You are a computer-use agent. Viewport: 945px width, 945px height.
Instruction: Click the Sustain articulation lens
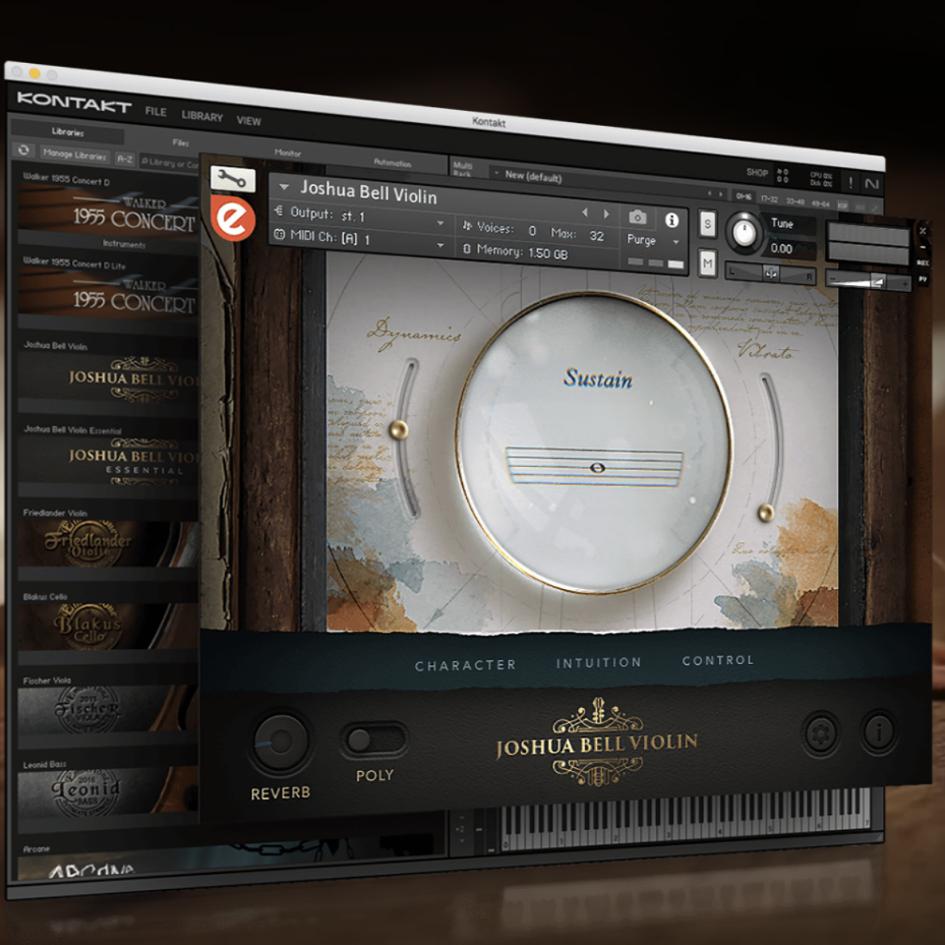coord(595,442)
